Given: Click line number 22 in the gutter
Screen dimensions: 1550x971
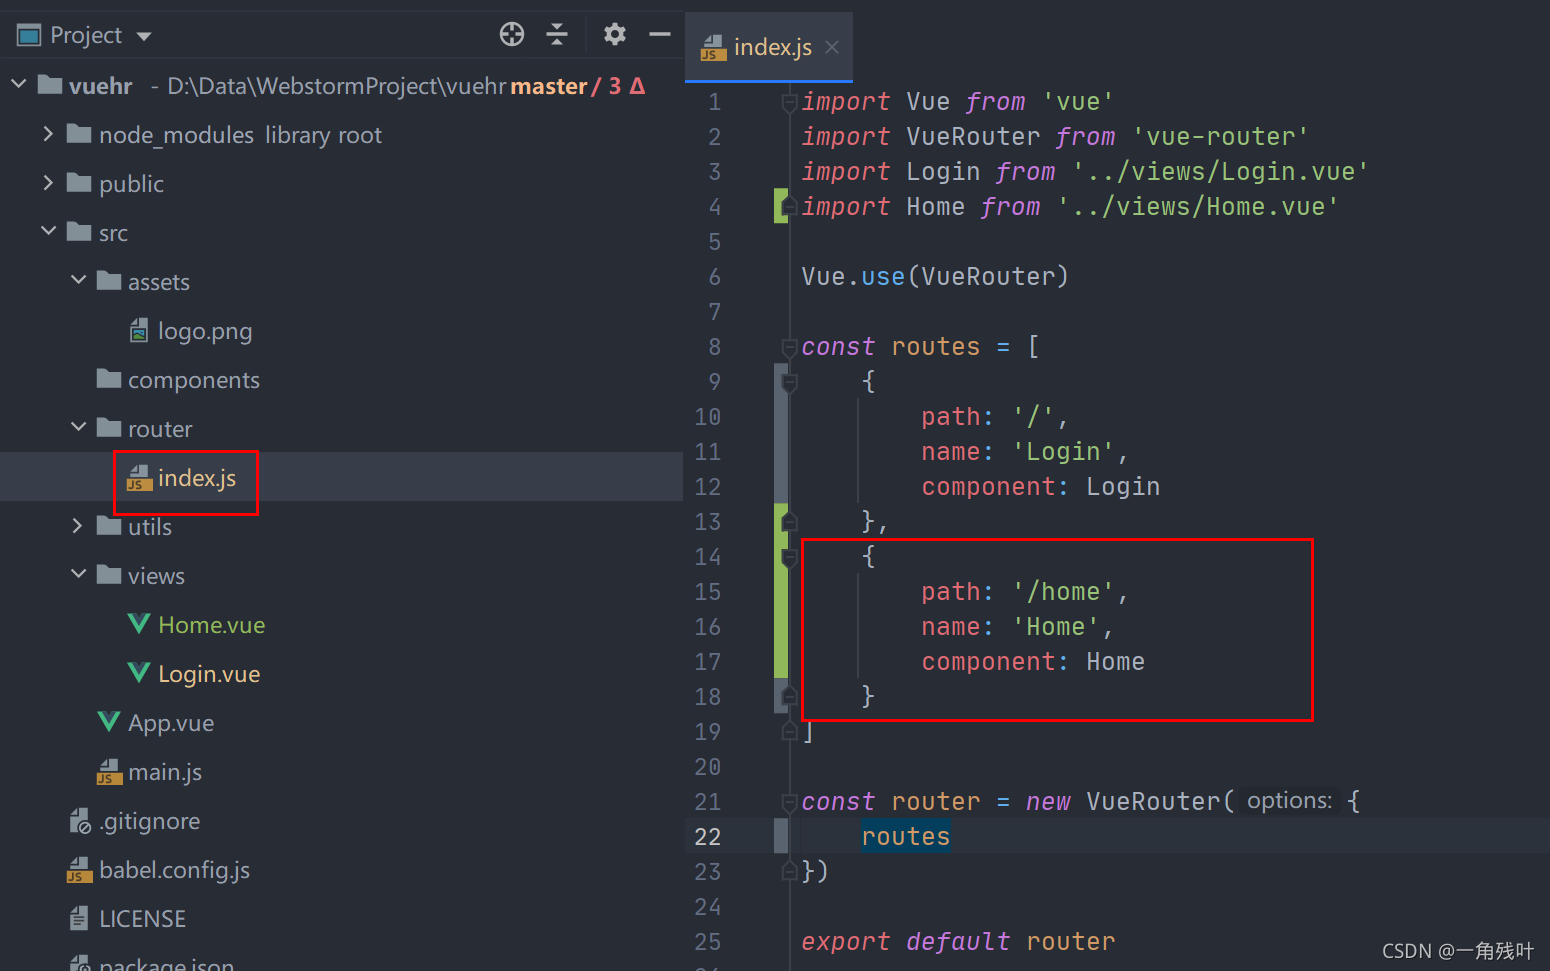Looking at the screenshot, I should (x=707, y=837).
